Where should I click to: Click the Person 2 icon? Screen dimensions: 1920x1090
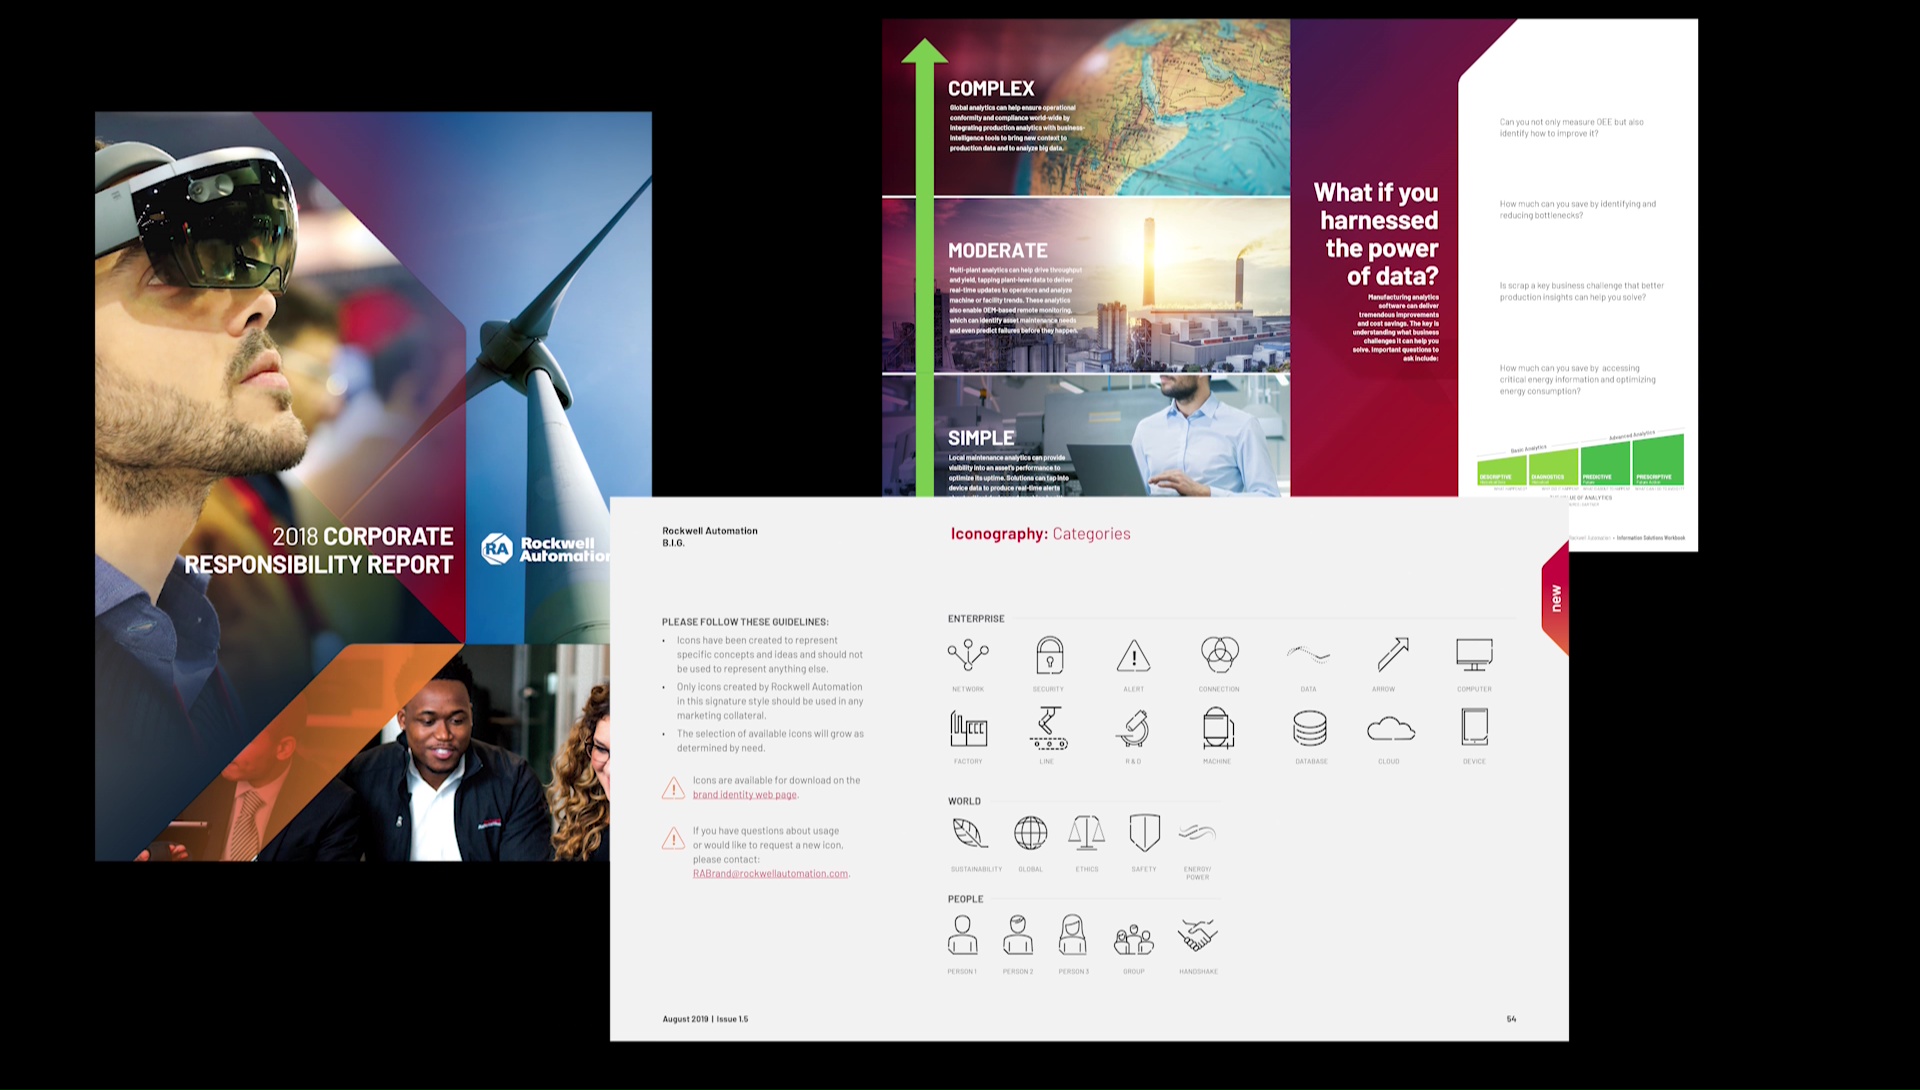(x=1018, y=935)
